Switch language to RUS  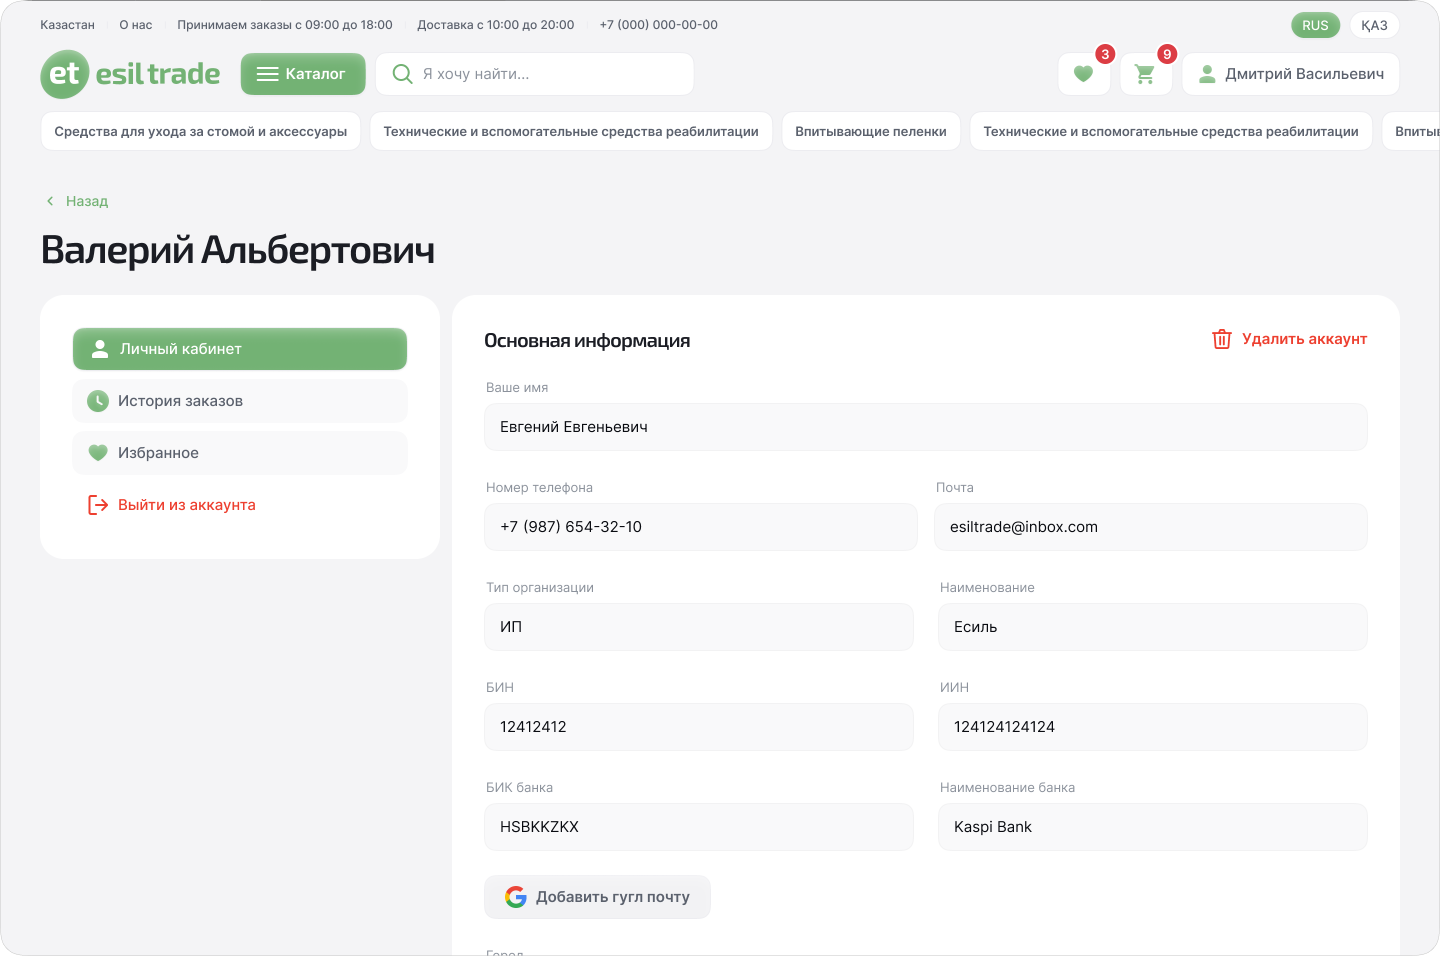click(1315, 25)
